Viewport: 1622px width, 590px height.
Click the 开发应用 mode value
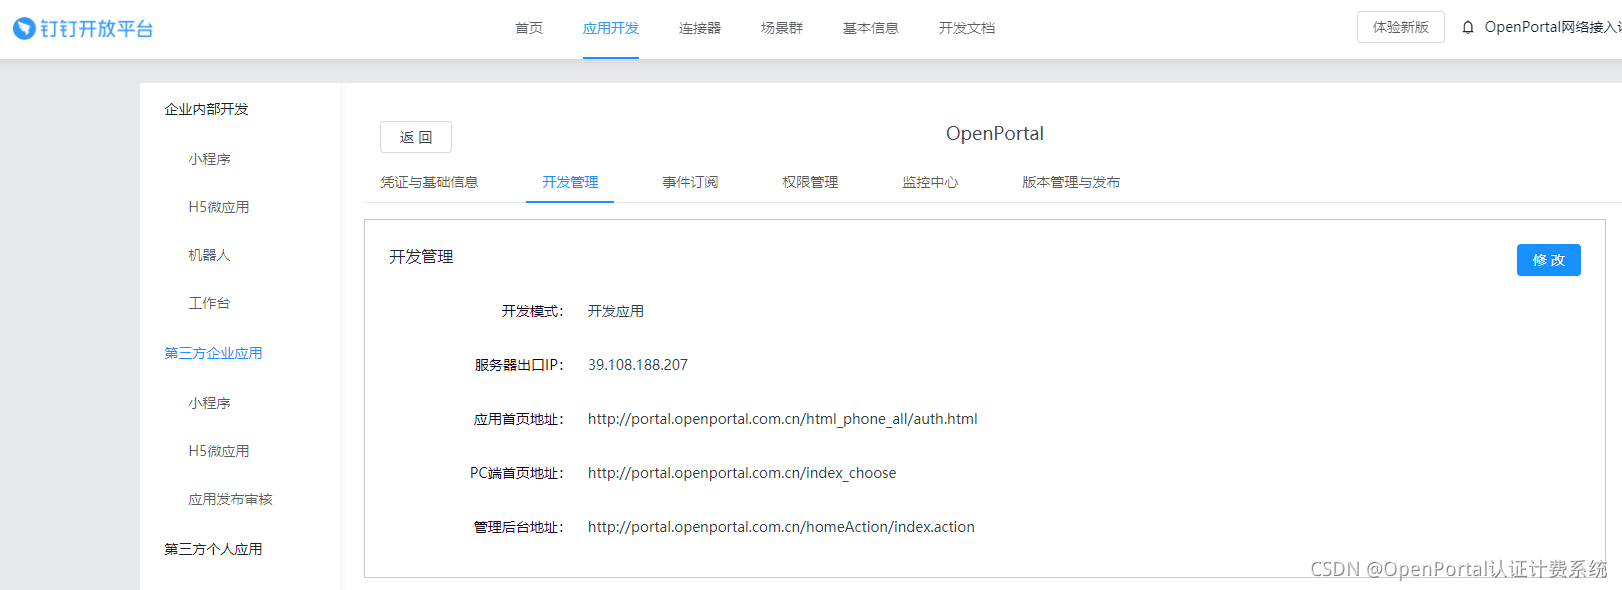point(616,311)
